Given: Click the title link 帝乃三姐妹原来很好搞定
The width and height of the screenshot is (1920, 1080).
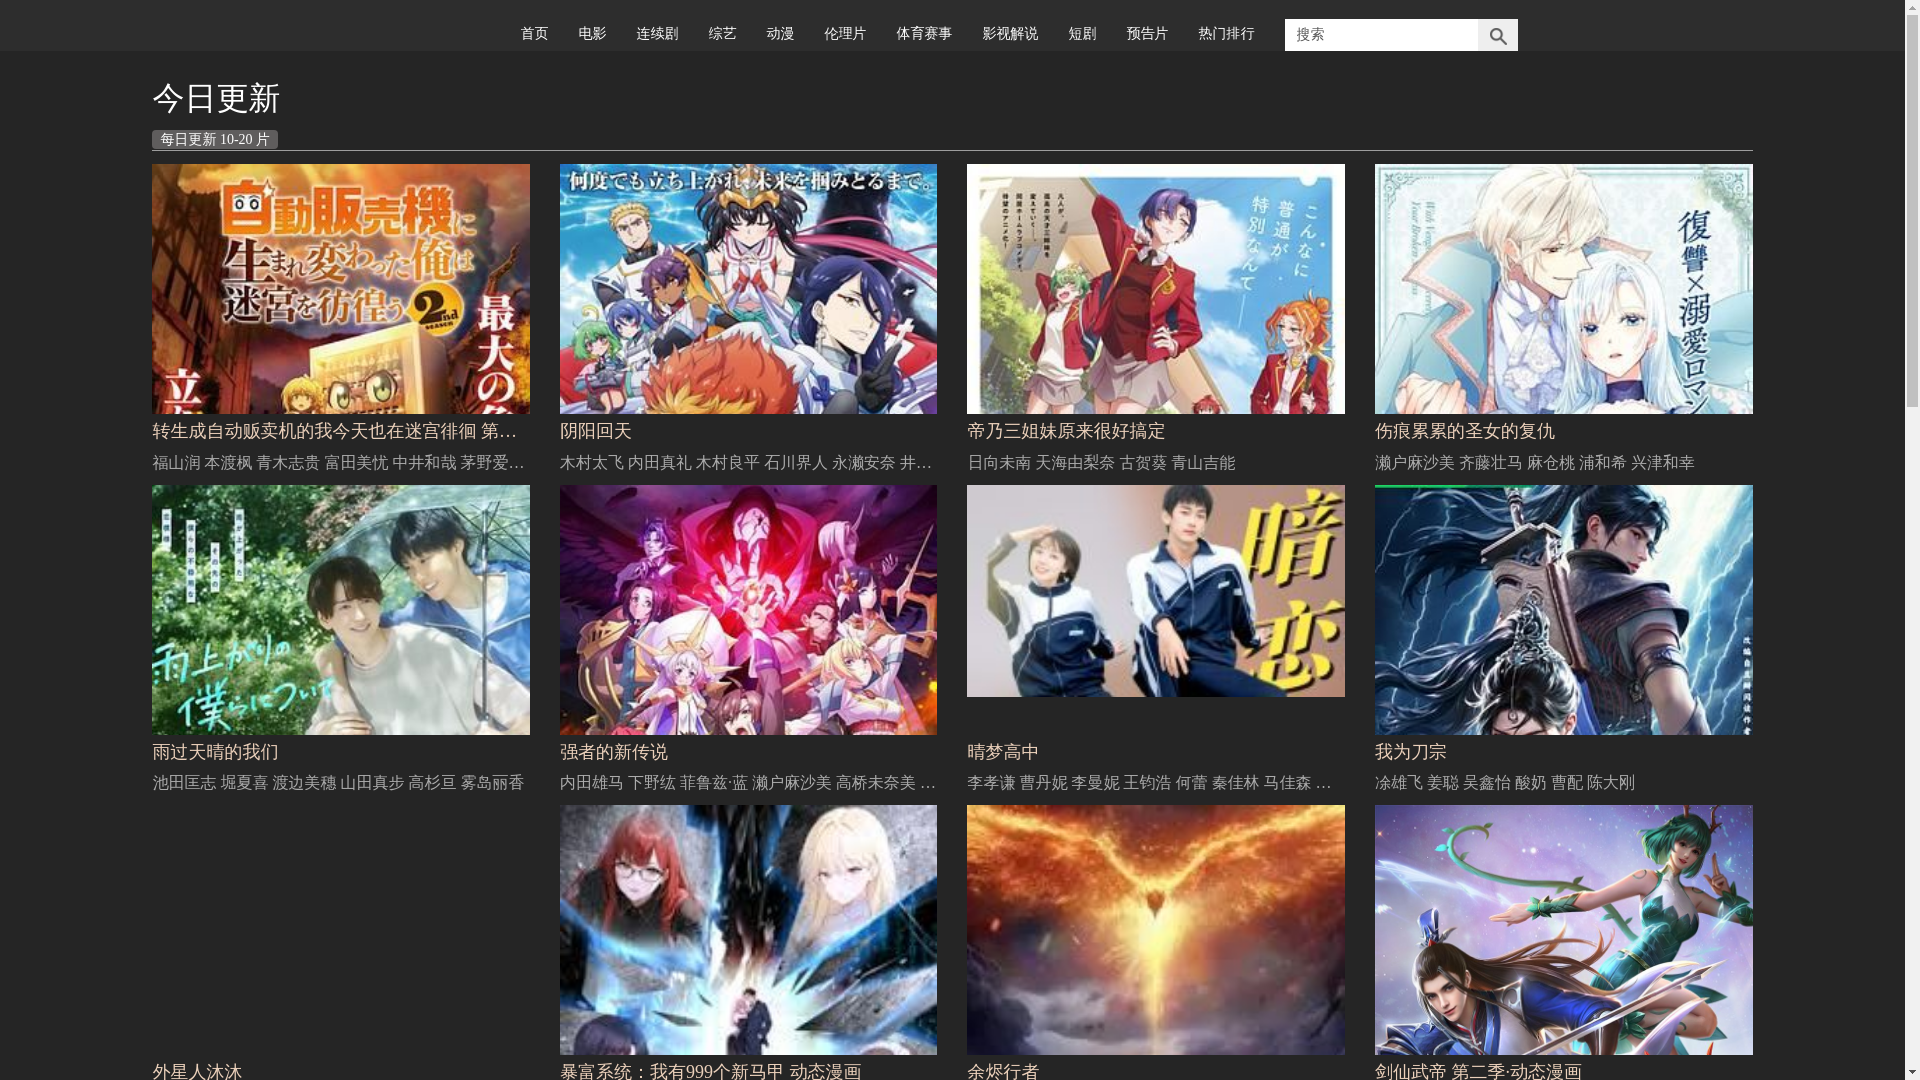Looking at the screenshot, I should pyautogui.click(x=1066, y=431).
